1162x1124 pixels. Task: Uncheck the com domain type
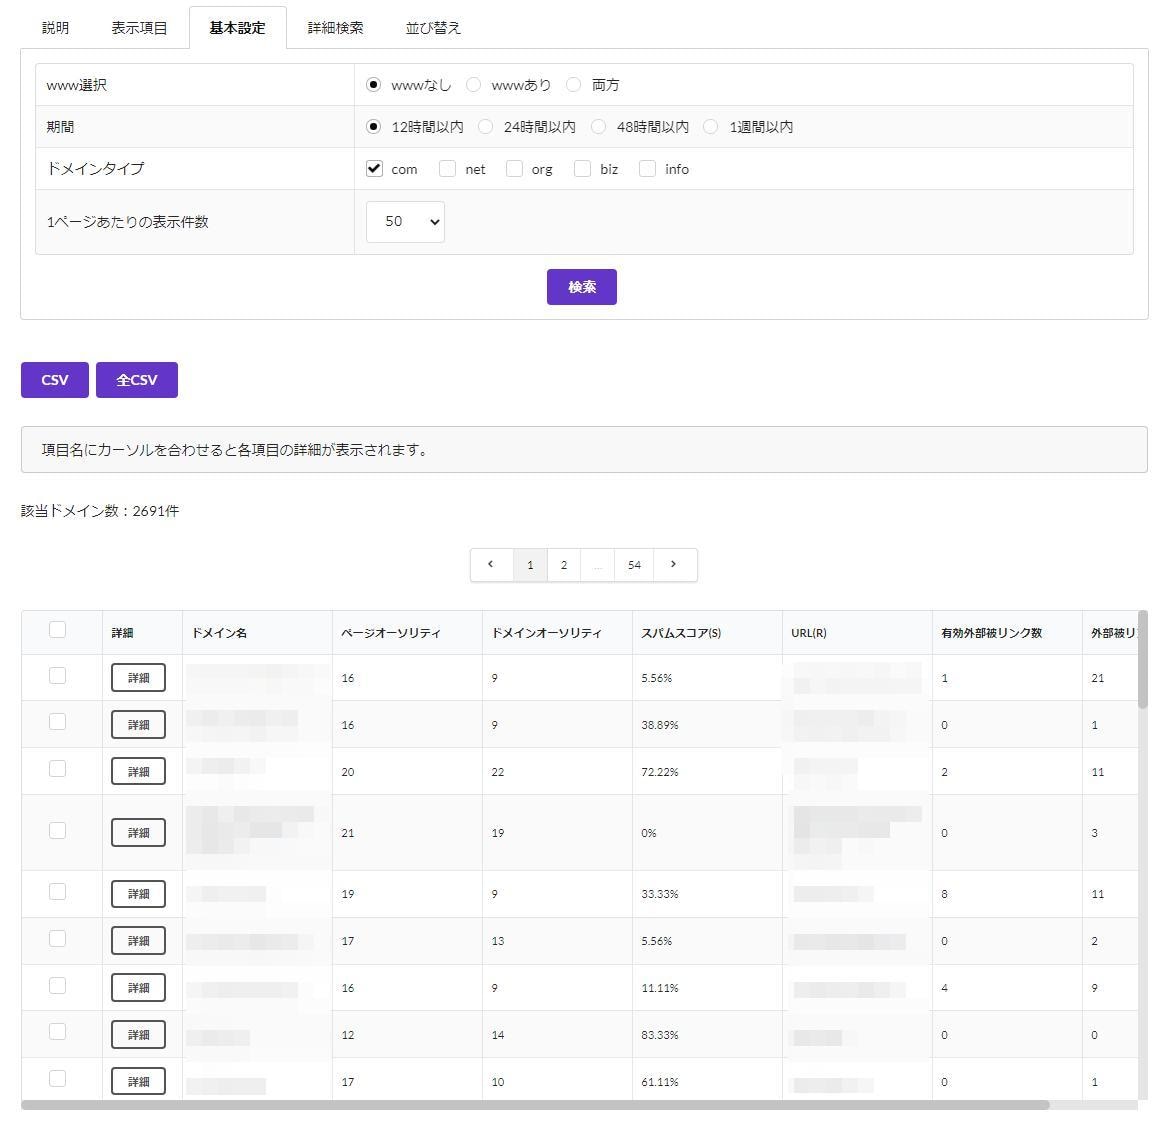[x=374, y=168]
